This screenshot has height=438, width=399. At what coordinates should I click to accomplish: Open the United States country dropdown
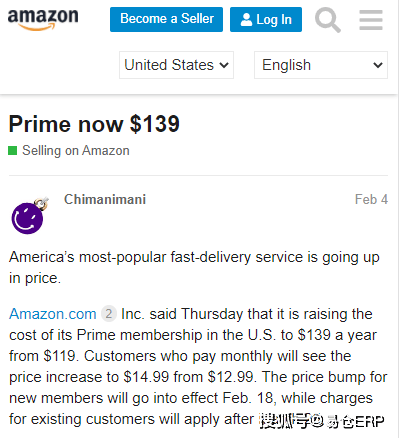(x=176, y=65)
